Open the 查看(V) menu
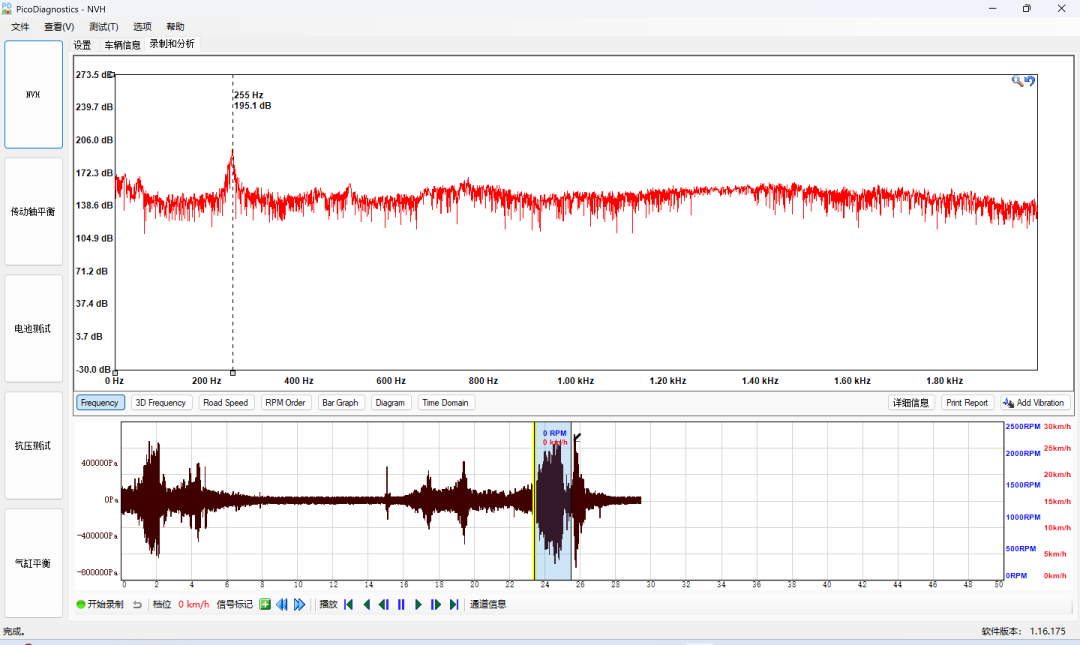The image size is (1080, 645). click(59, 27)
